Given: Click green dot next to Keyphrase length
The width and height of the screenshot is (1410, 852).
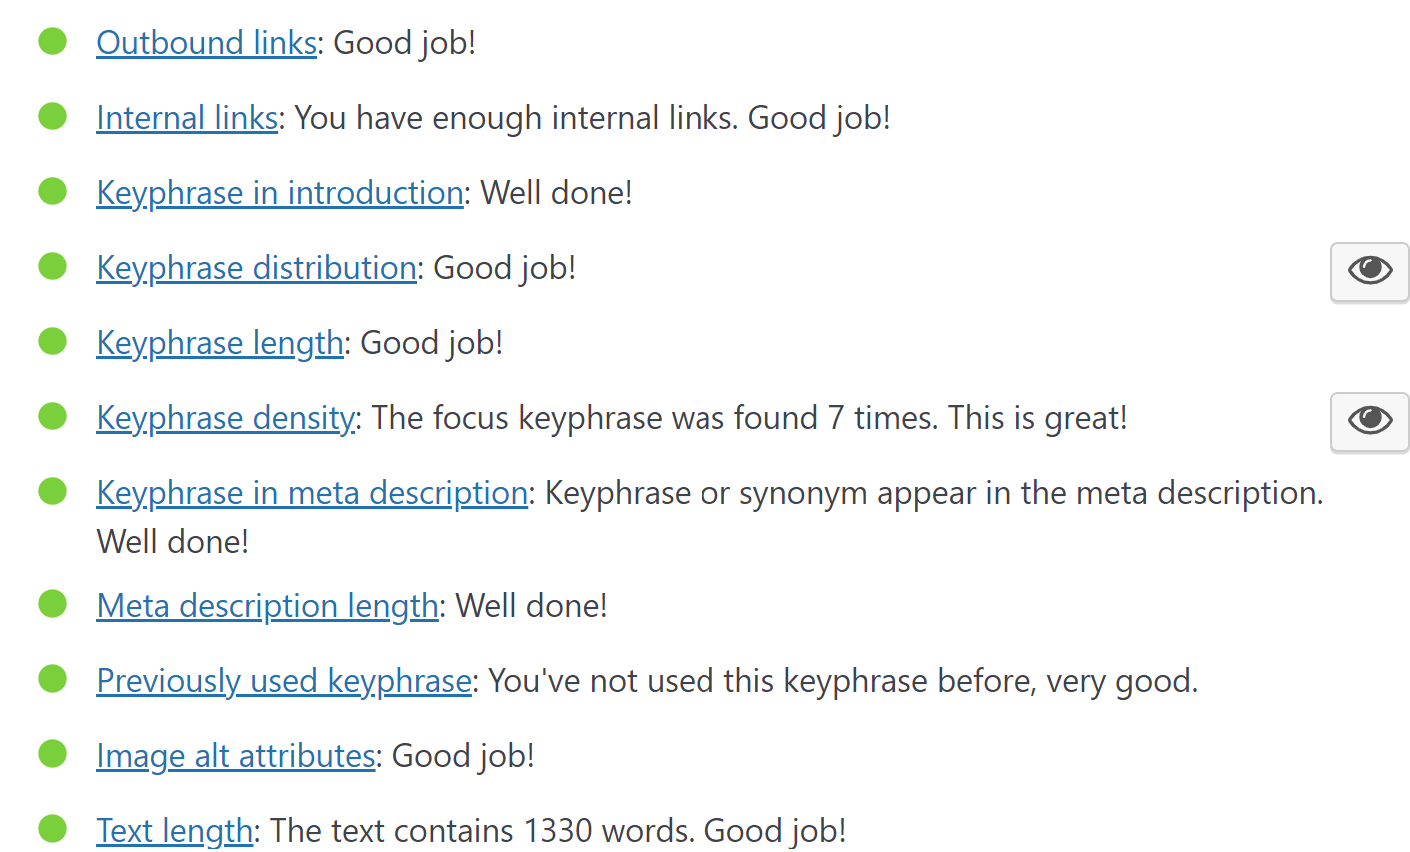Looking at the screenshot, I should pyautogui.click(x=52, y=342).
